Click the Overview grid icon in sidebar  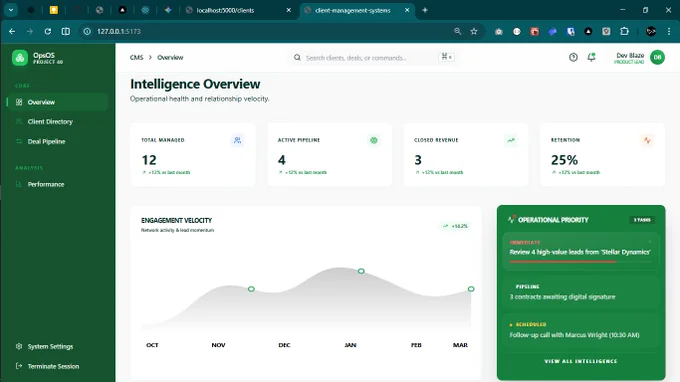19,102
